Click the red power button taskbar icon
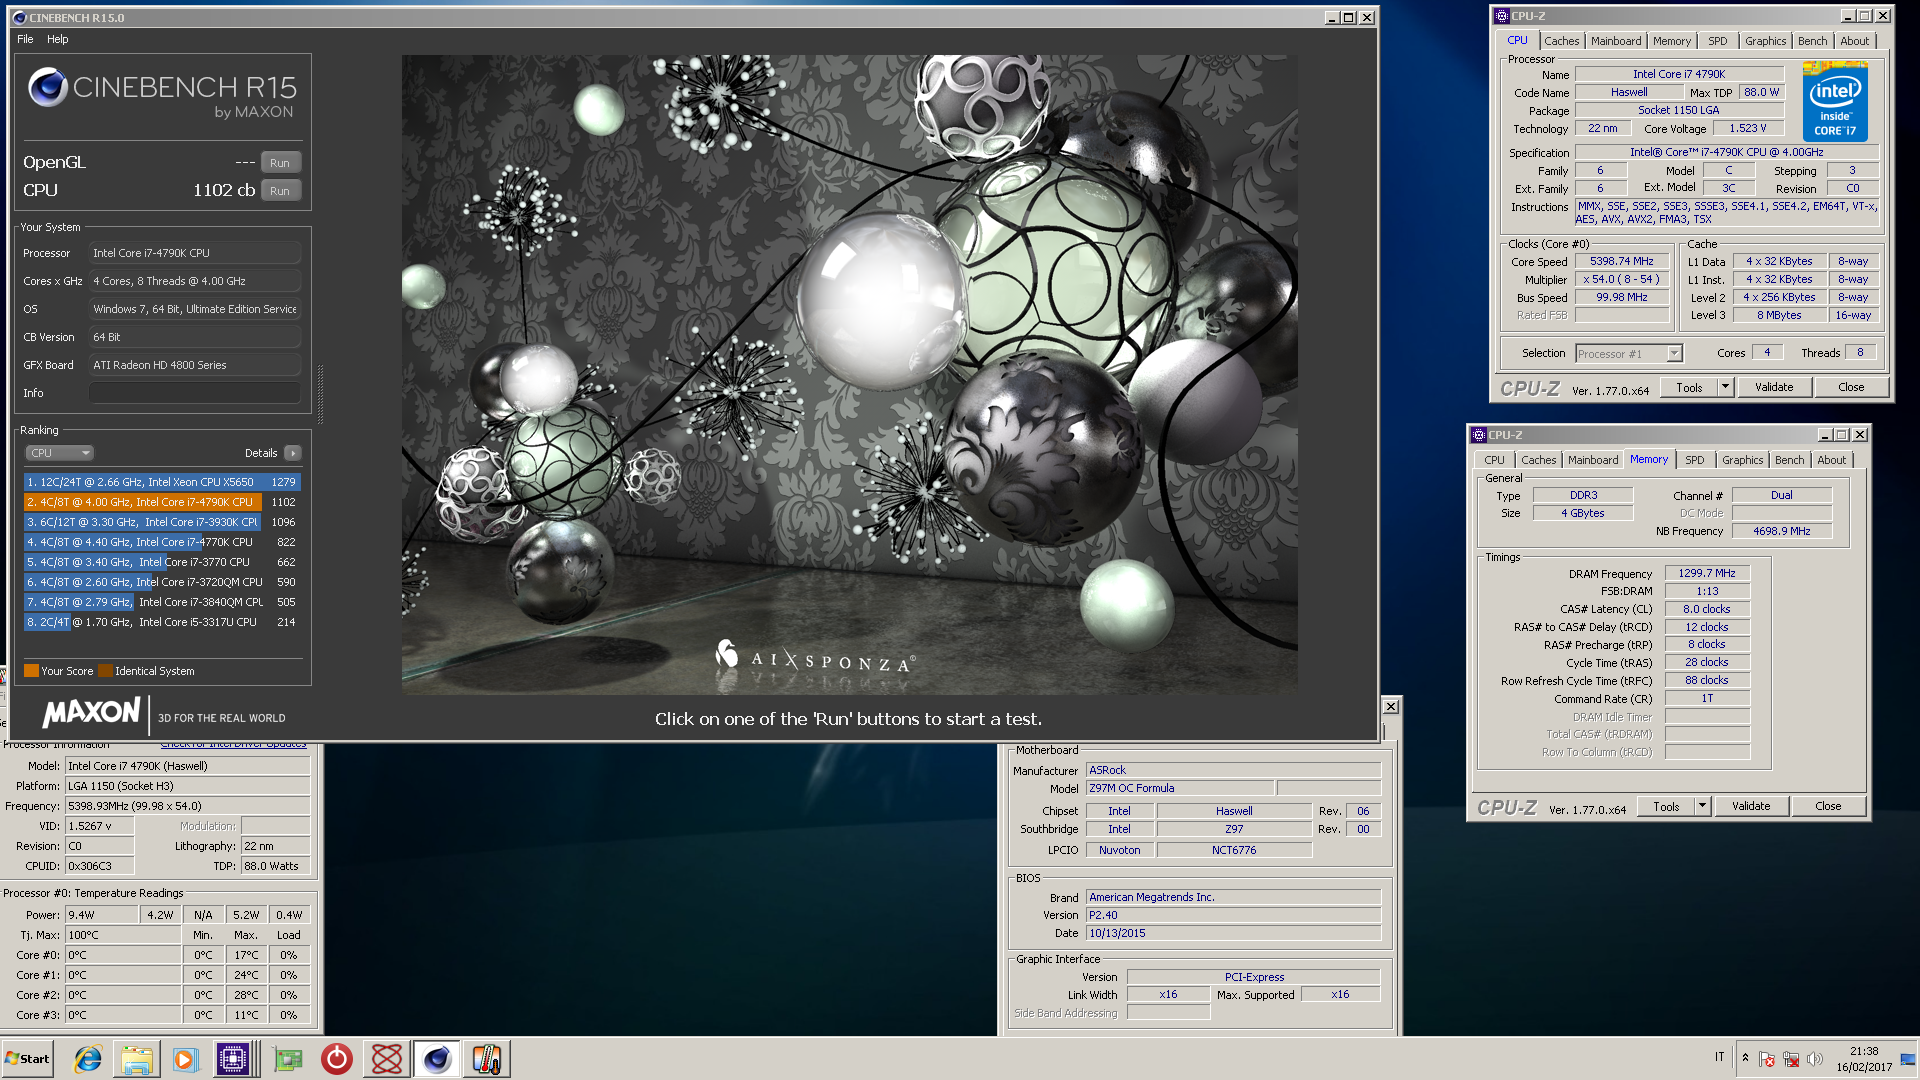The image size is (1920, 1080). point(337,1059)
